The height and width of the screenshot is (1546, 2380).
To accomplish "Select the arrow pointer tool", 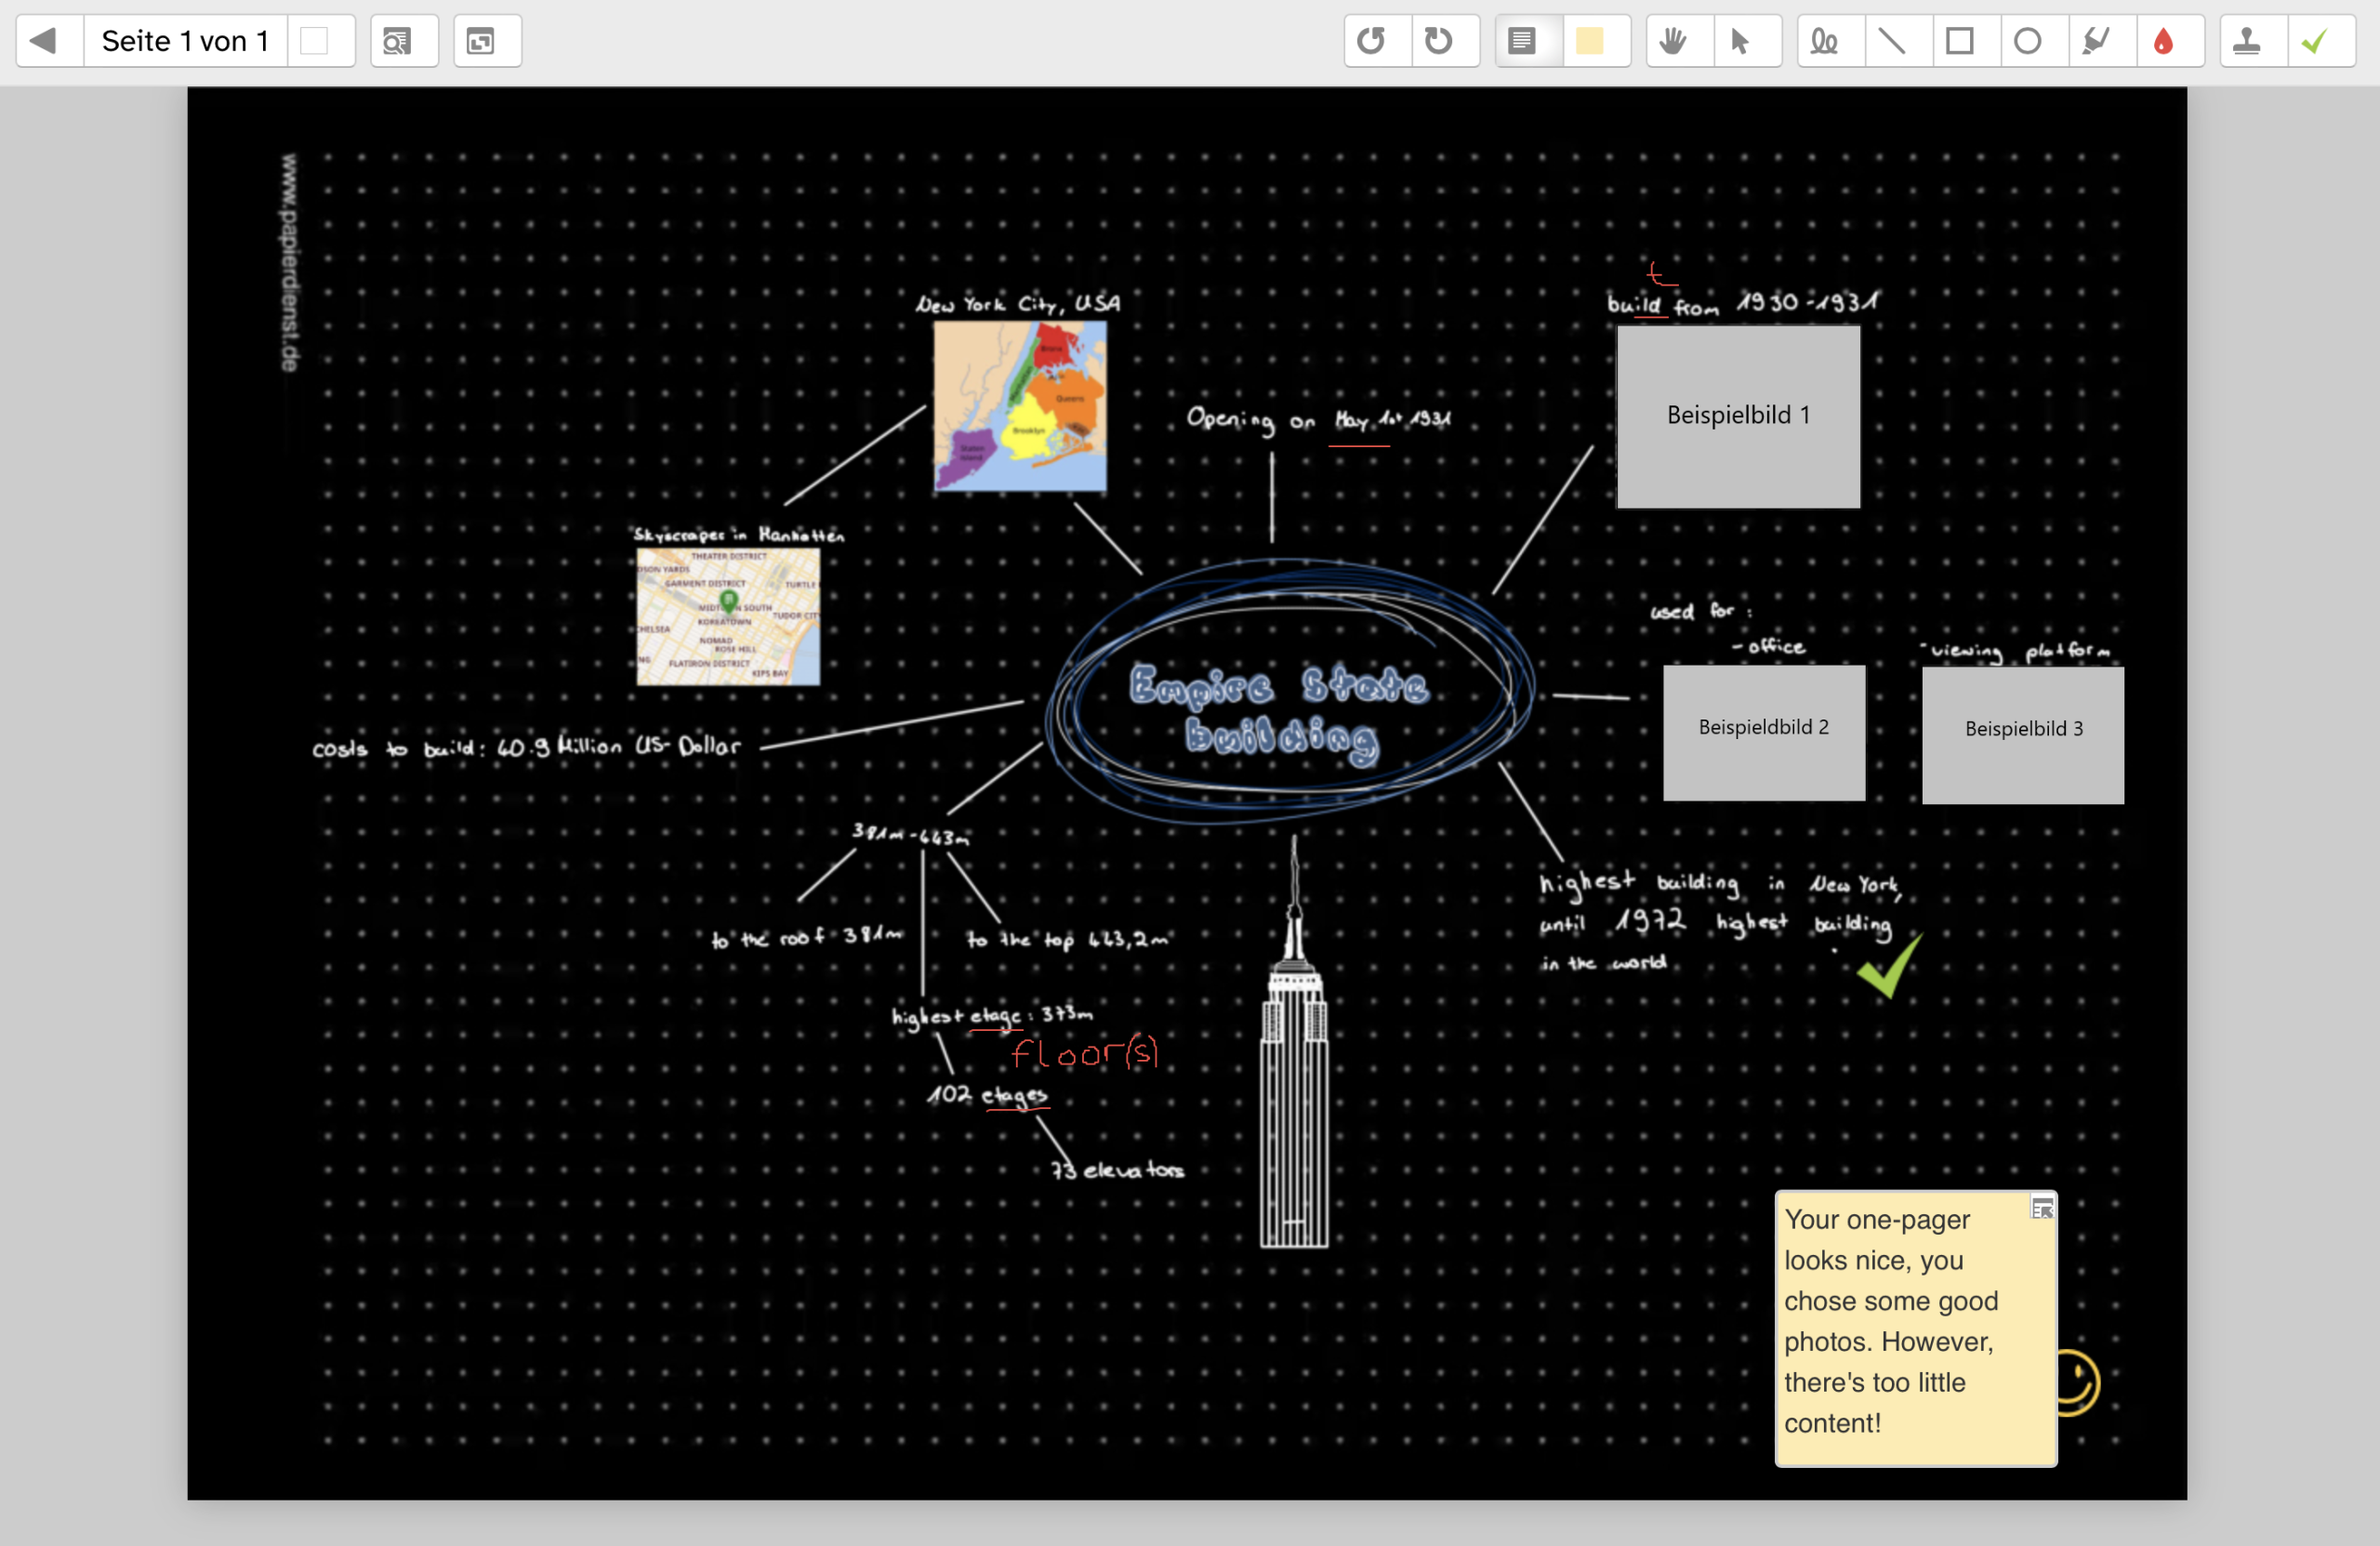I will pos(1740,41).
